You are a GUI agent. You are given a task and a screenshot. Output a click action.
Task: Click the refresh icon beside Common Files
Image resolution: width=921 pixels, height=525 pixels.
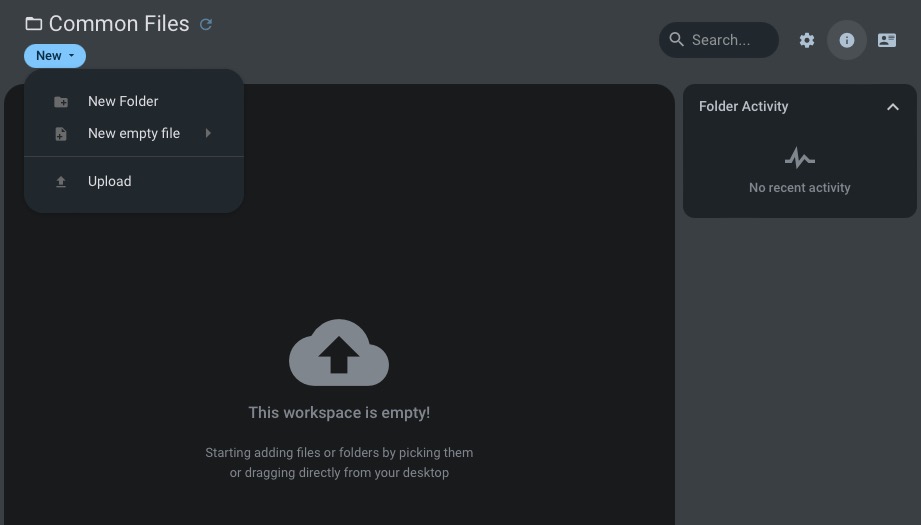coord(206,24)
